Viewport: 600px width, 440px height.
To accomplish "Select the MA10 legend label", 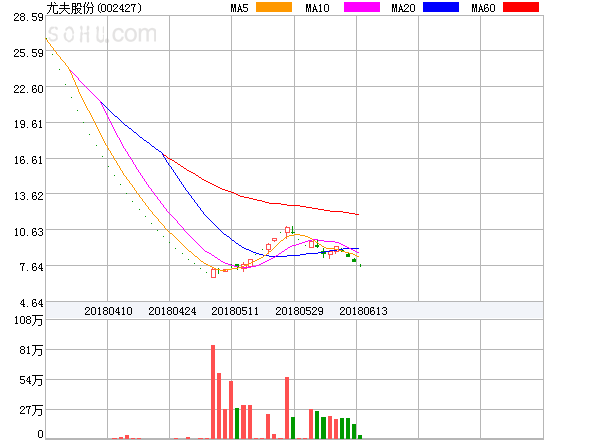I will pyautogui.click(x=317, y=8).
